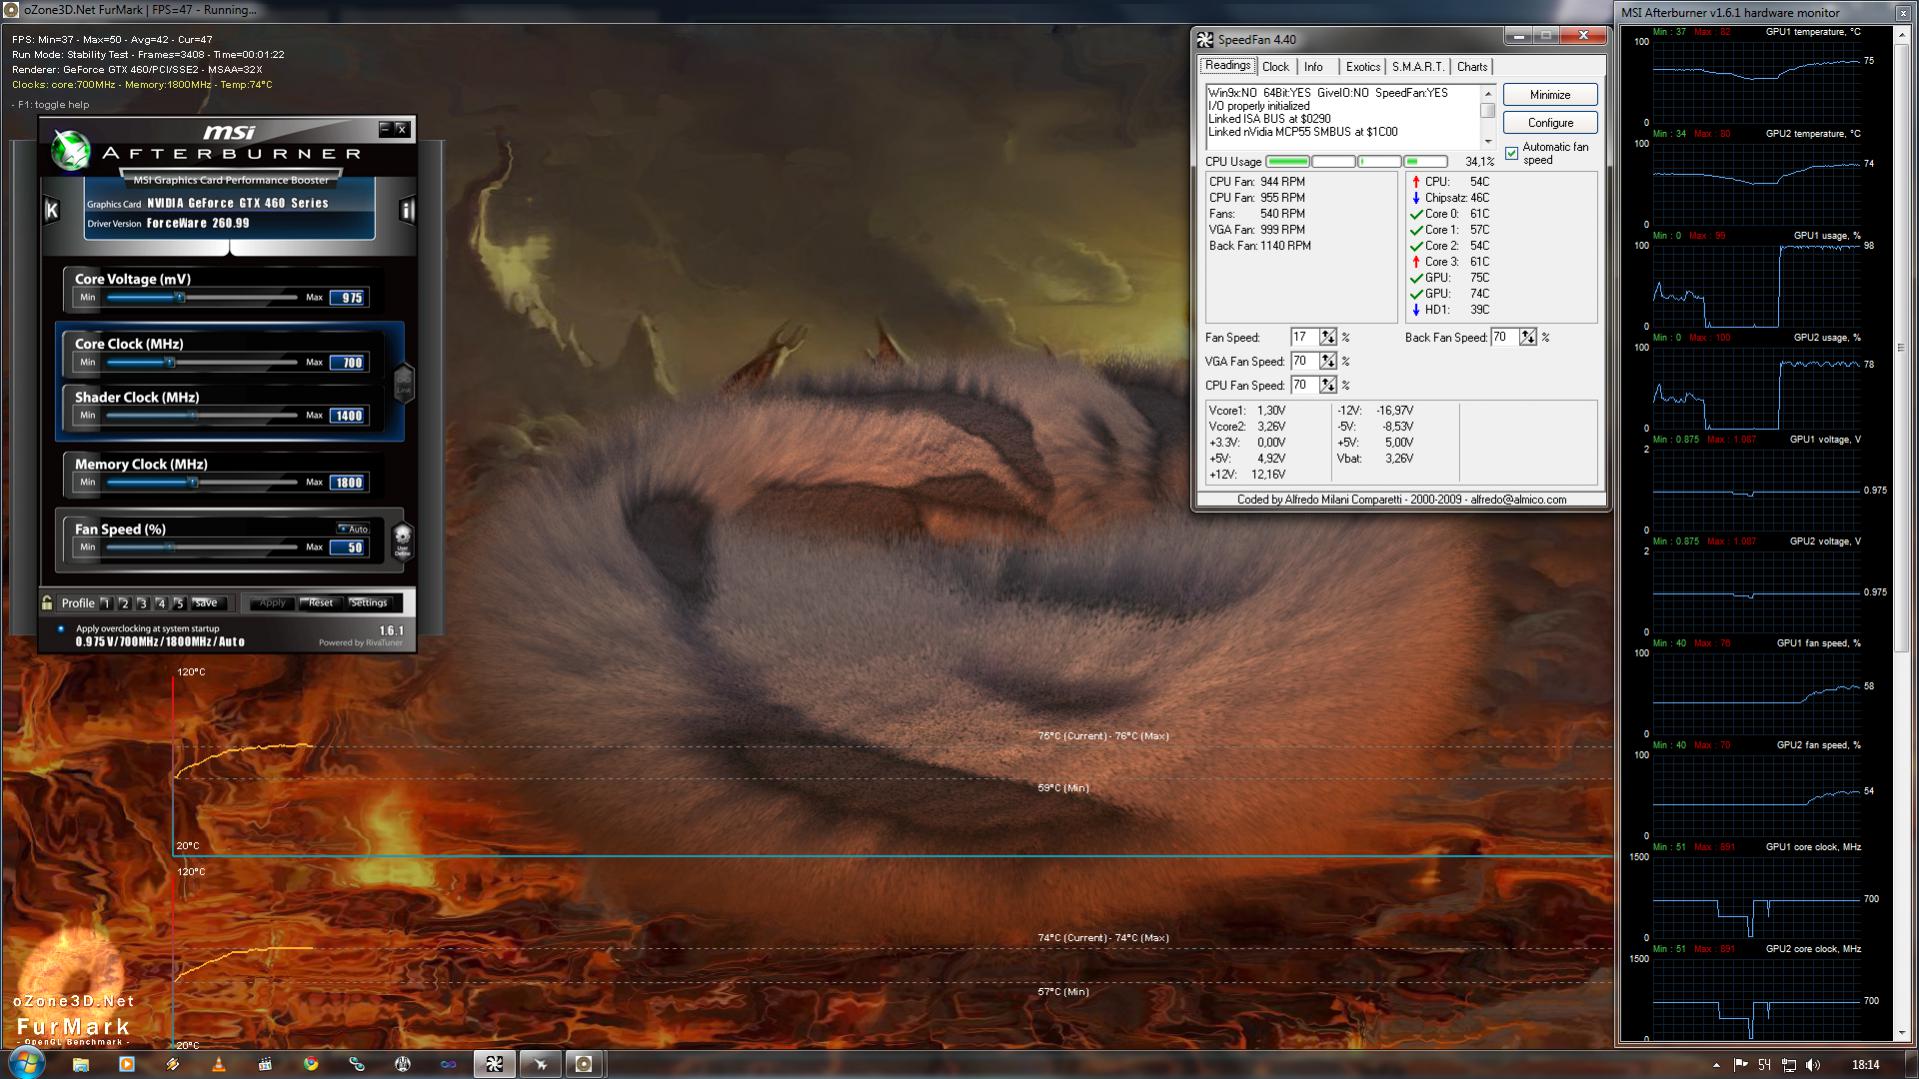Toggle Apply overclocking at system startup
Screen dimensions: 1919x1079
pos(61,629)
